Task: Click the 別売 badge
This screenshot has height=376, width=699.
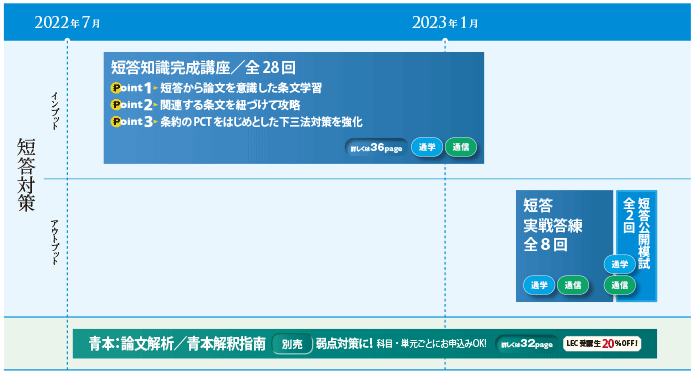Action: click(x=292, y=344)
